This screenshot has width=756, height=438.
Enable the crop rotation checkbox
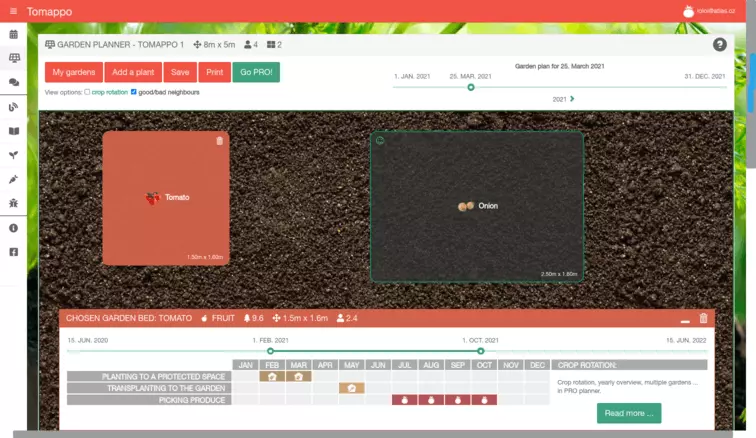point(87,92)
